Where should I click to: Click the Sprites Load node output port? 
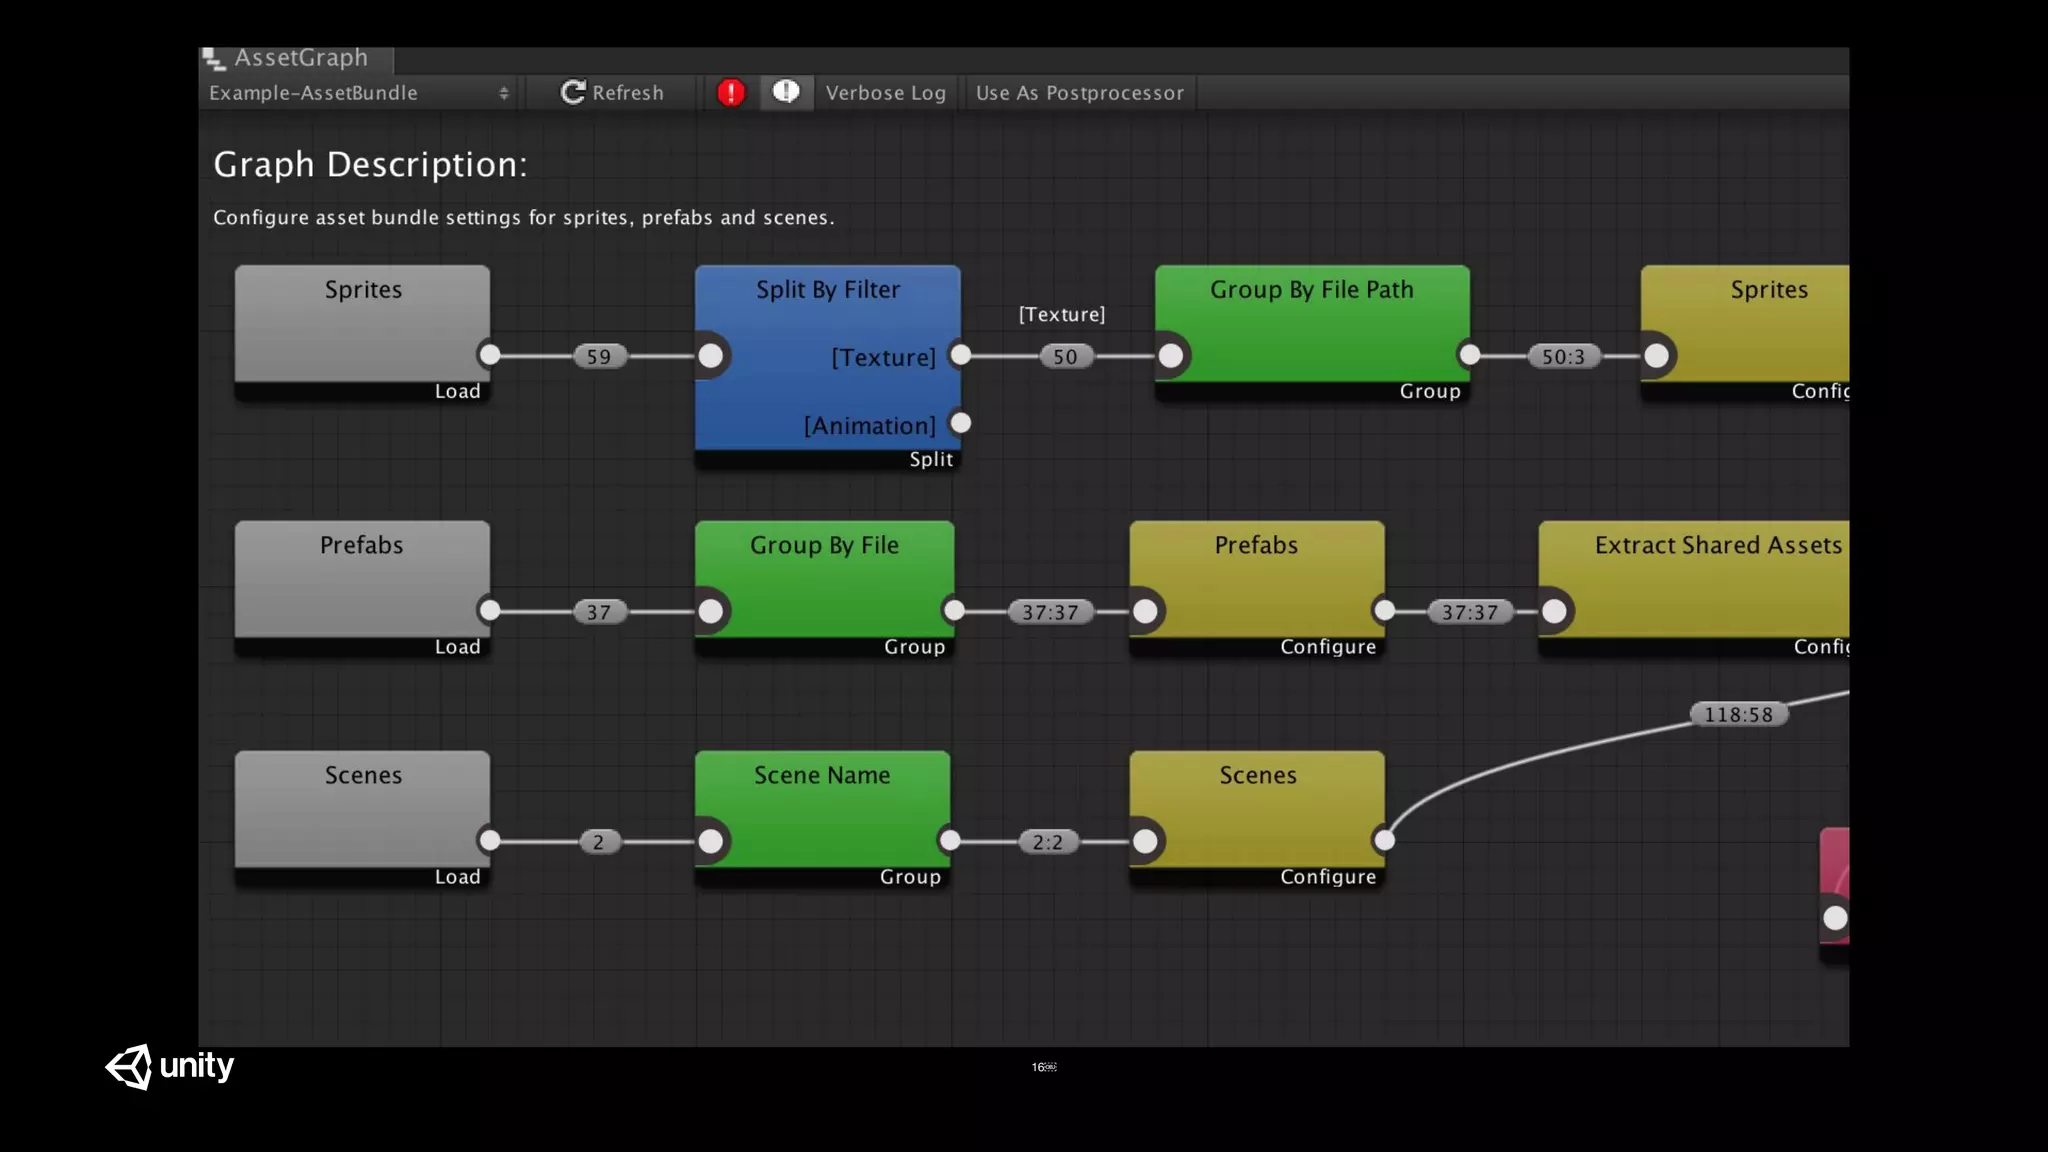490,355
